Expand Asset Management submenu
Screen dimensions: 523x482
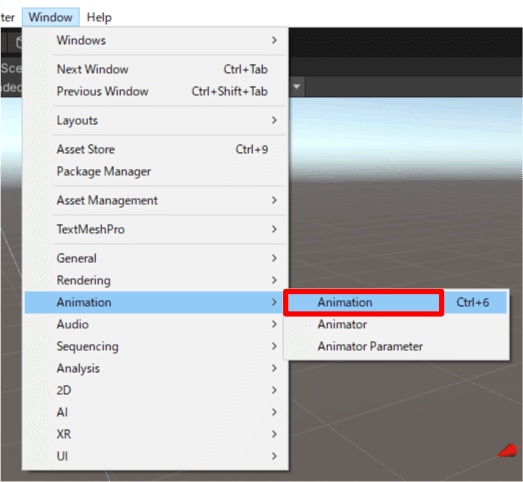[x=155, y=200]
